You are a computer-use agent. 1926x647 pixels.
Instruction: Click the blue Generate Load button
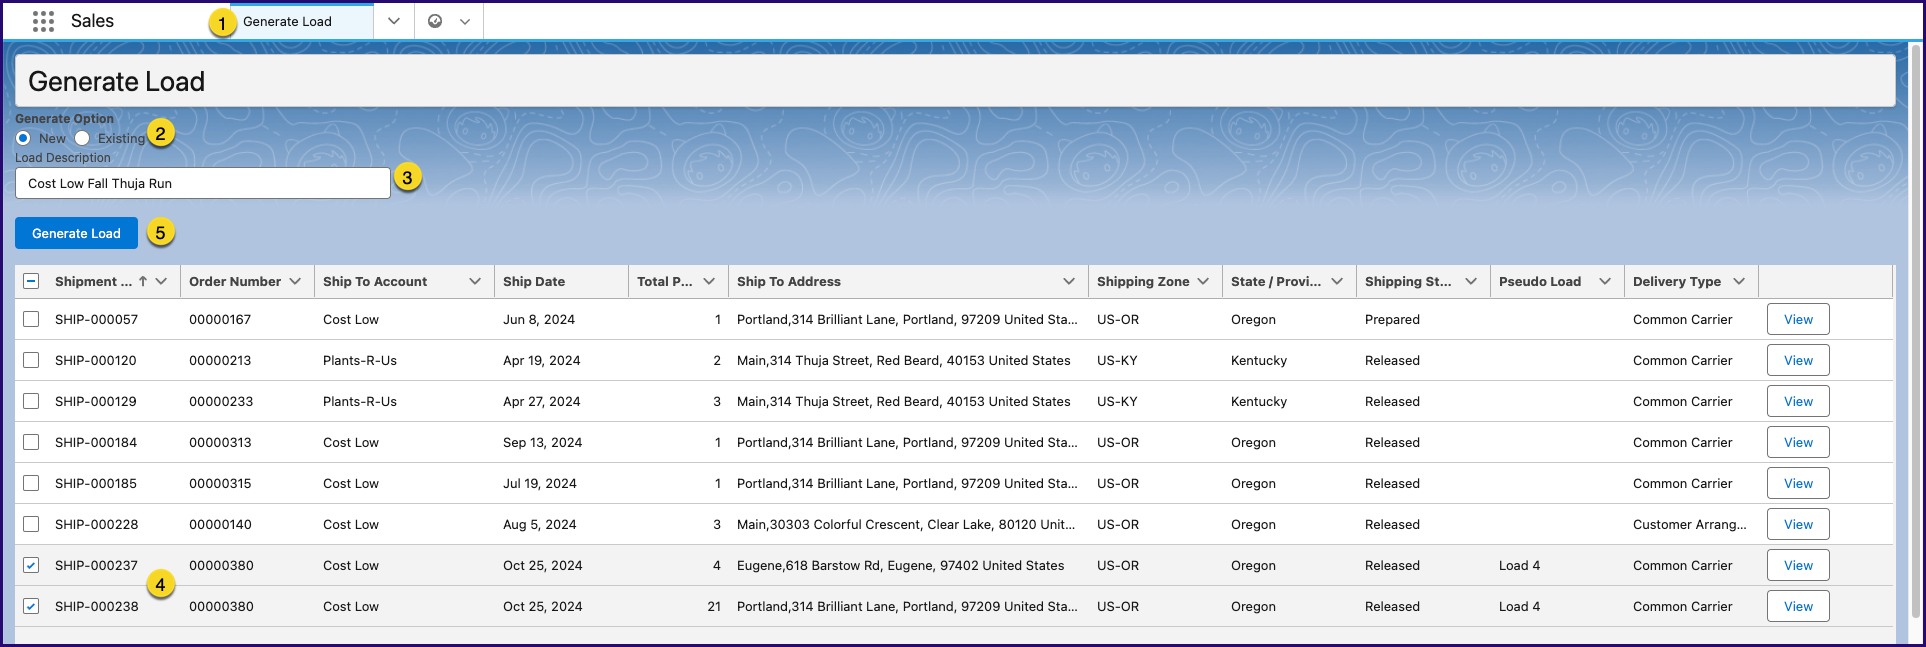76,233
